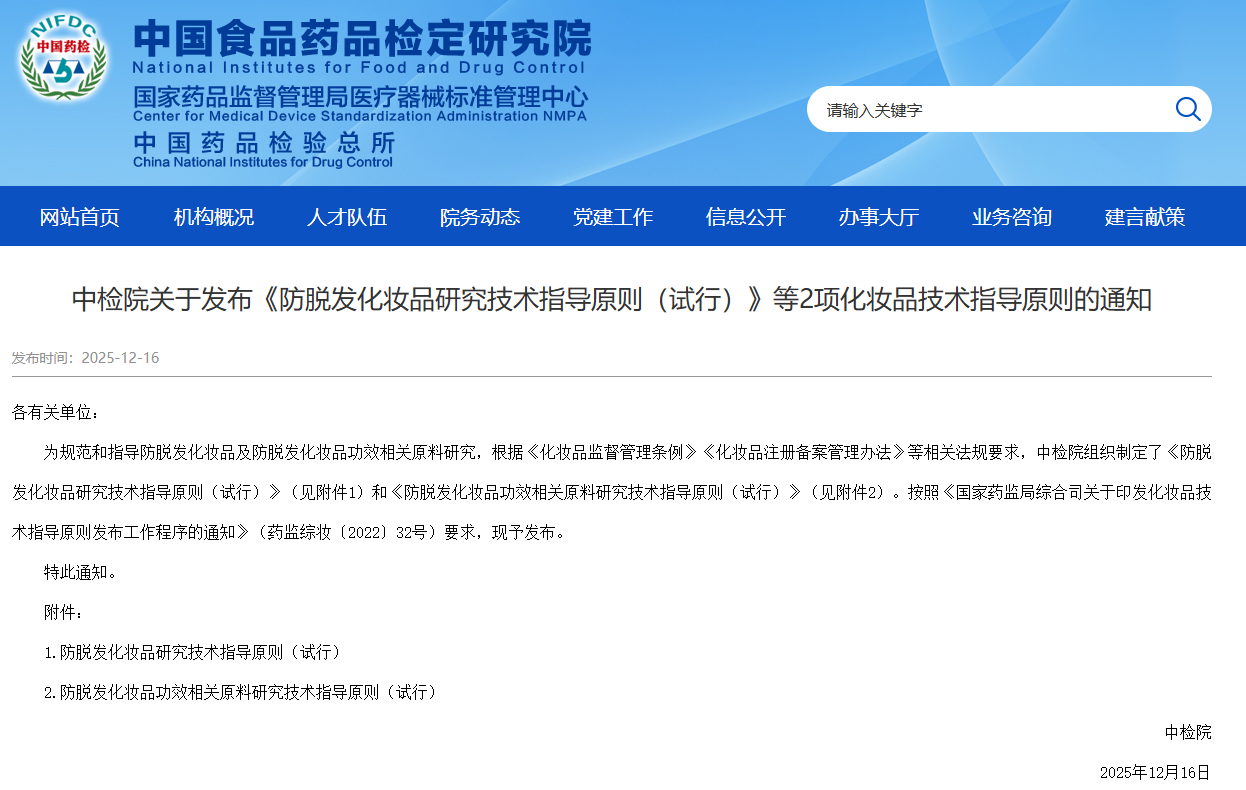Viewport: 1246px width, 790px height.
Task: Click the 中国药品检验总所 heading text
Action: click(264, 142)
